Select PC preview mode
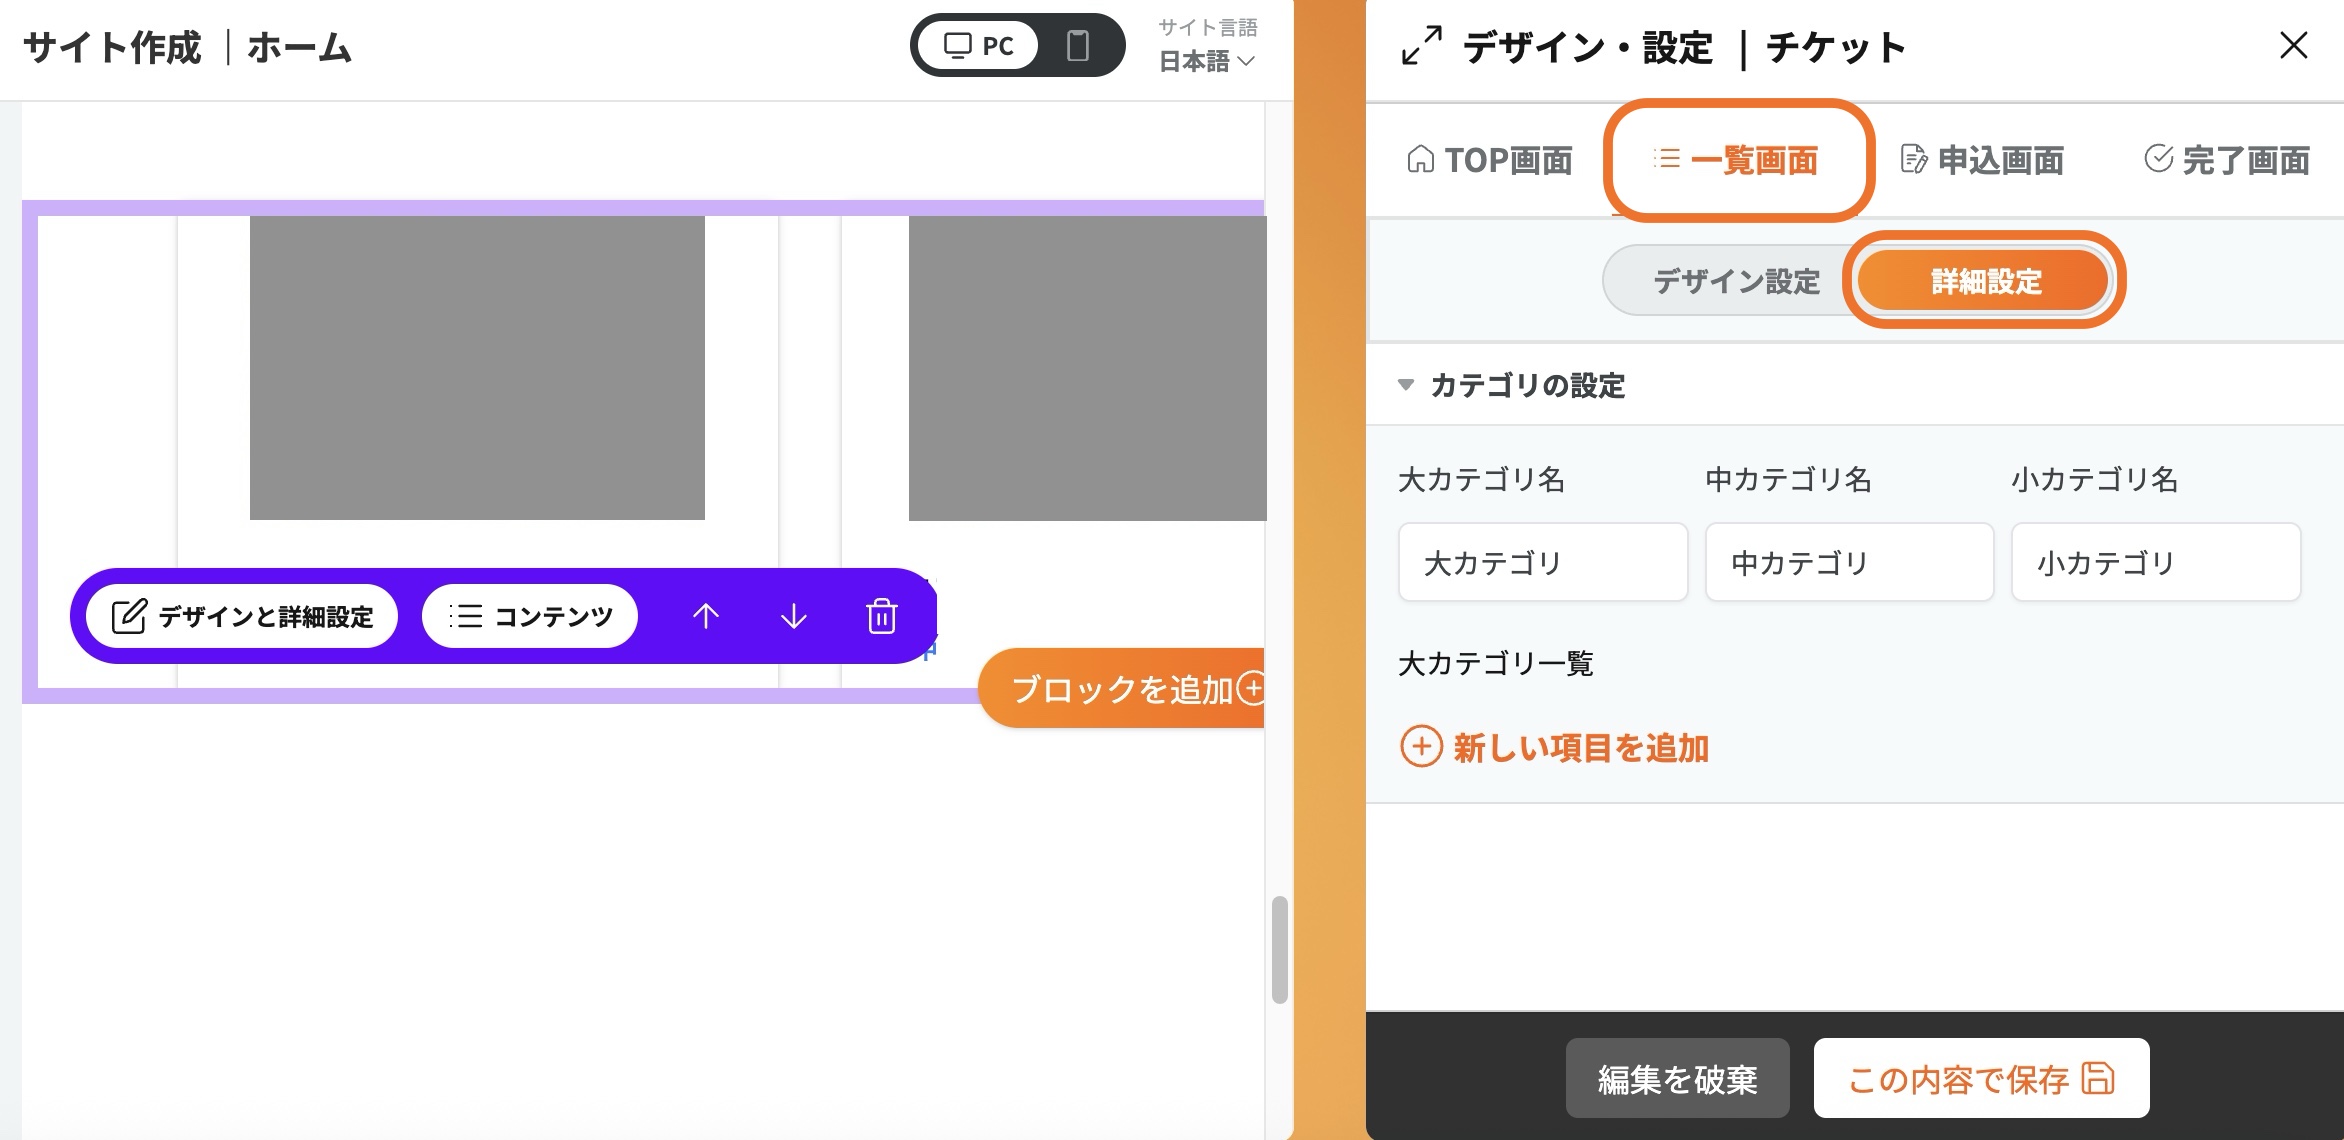Screen dimensions: 2344x1140 (x=978, y=46)
